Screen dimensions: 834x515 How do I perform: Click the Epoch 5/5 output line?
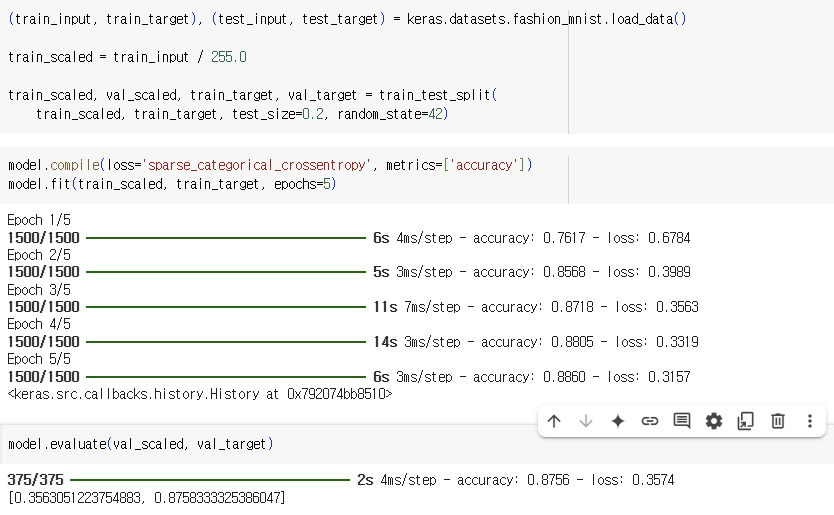(x=39, y=359)
